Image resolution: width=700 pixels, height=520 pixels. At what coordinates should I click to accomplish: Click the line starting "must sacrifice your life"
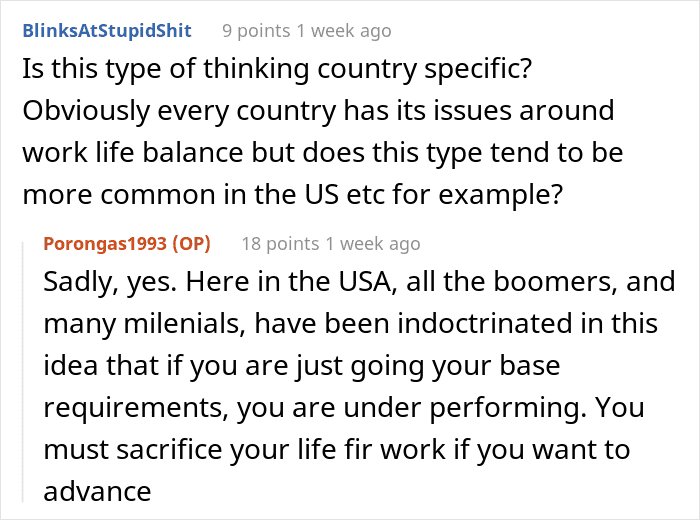pyautogui.click(x=337, y=449)
